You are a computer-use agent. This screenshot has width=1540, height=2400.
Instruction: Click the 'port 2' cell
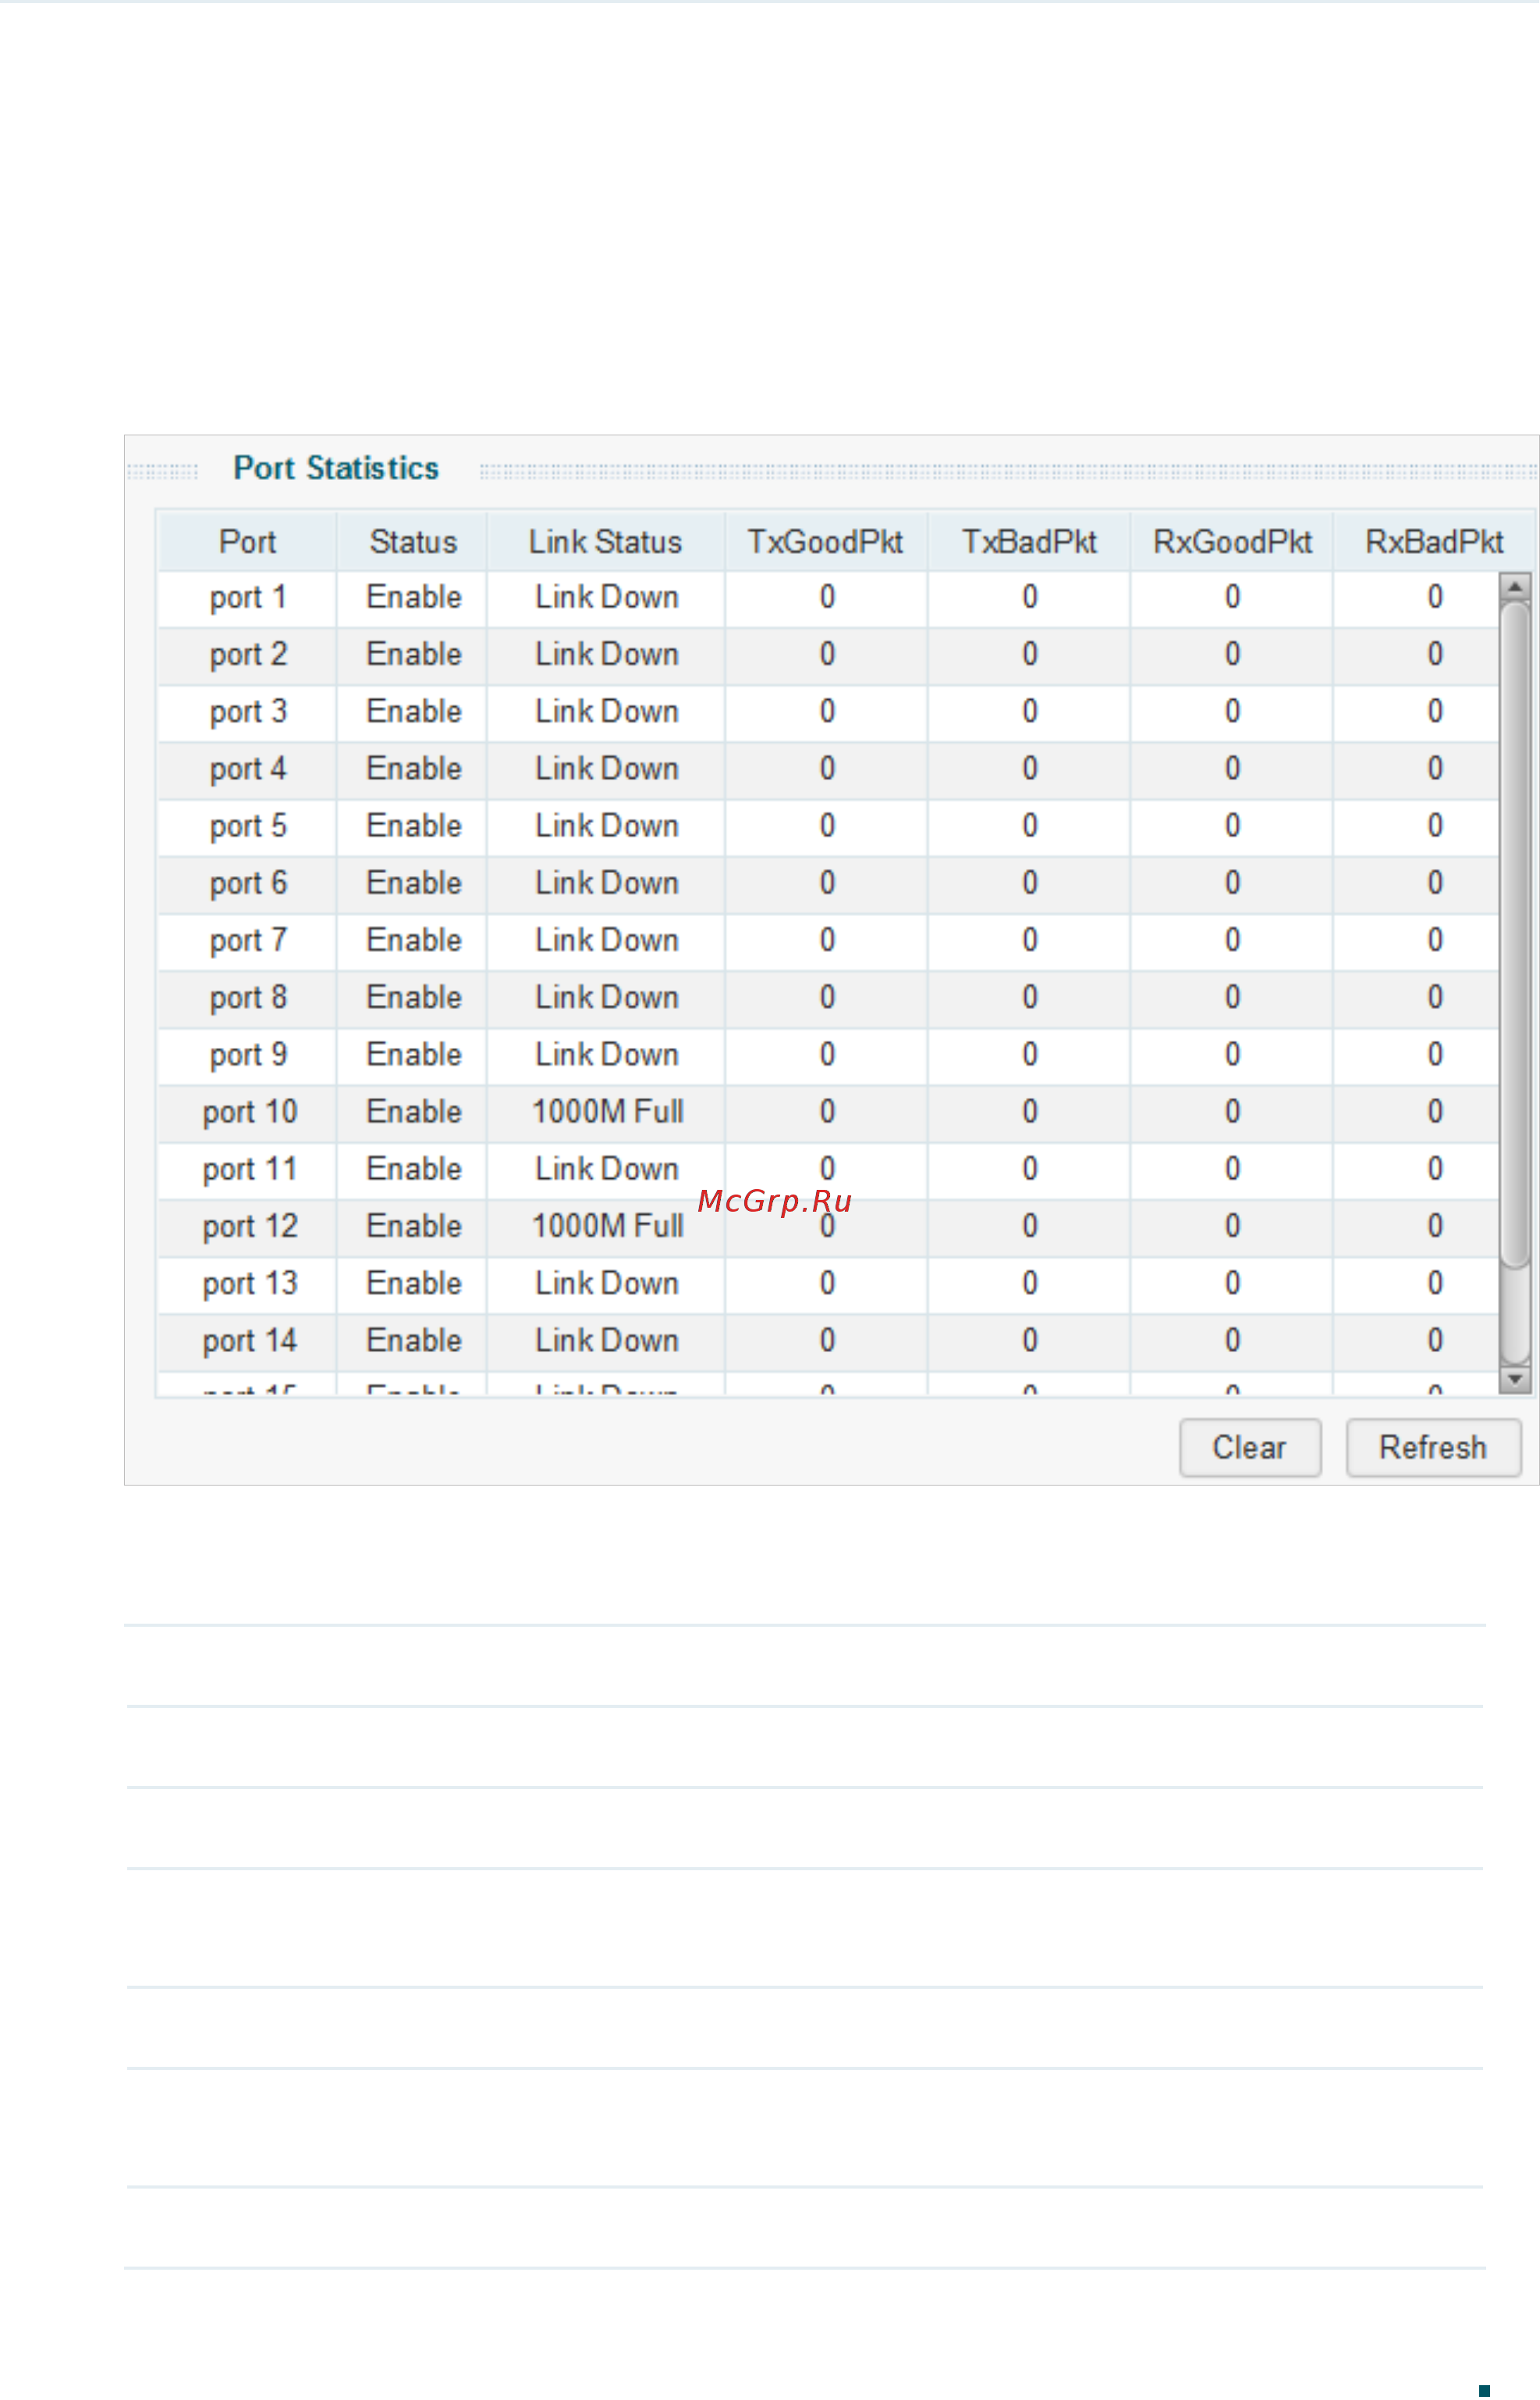tap(248, 655)
